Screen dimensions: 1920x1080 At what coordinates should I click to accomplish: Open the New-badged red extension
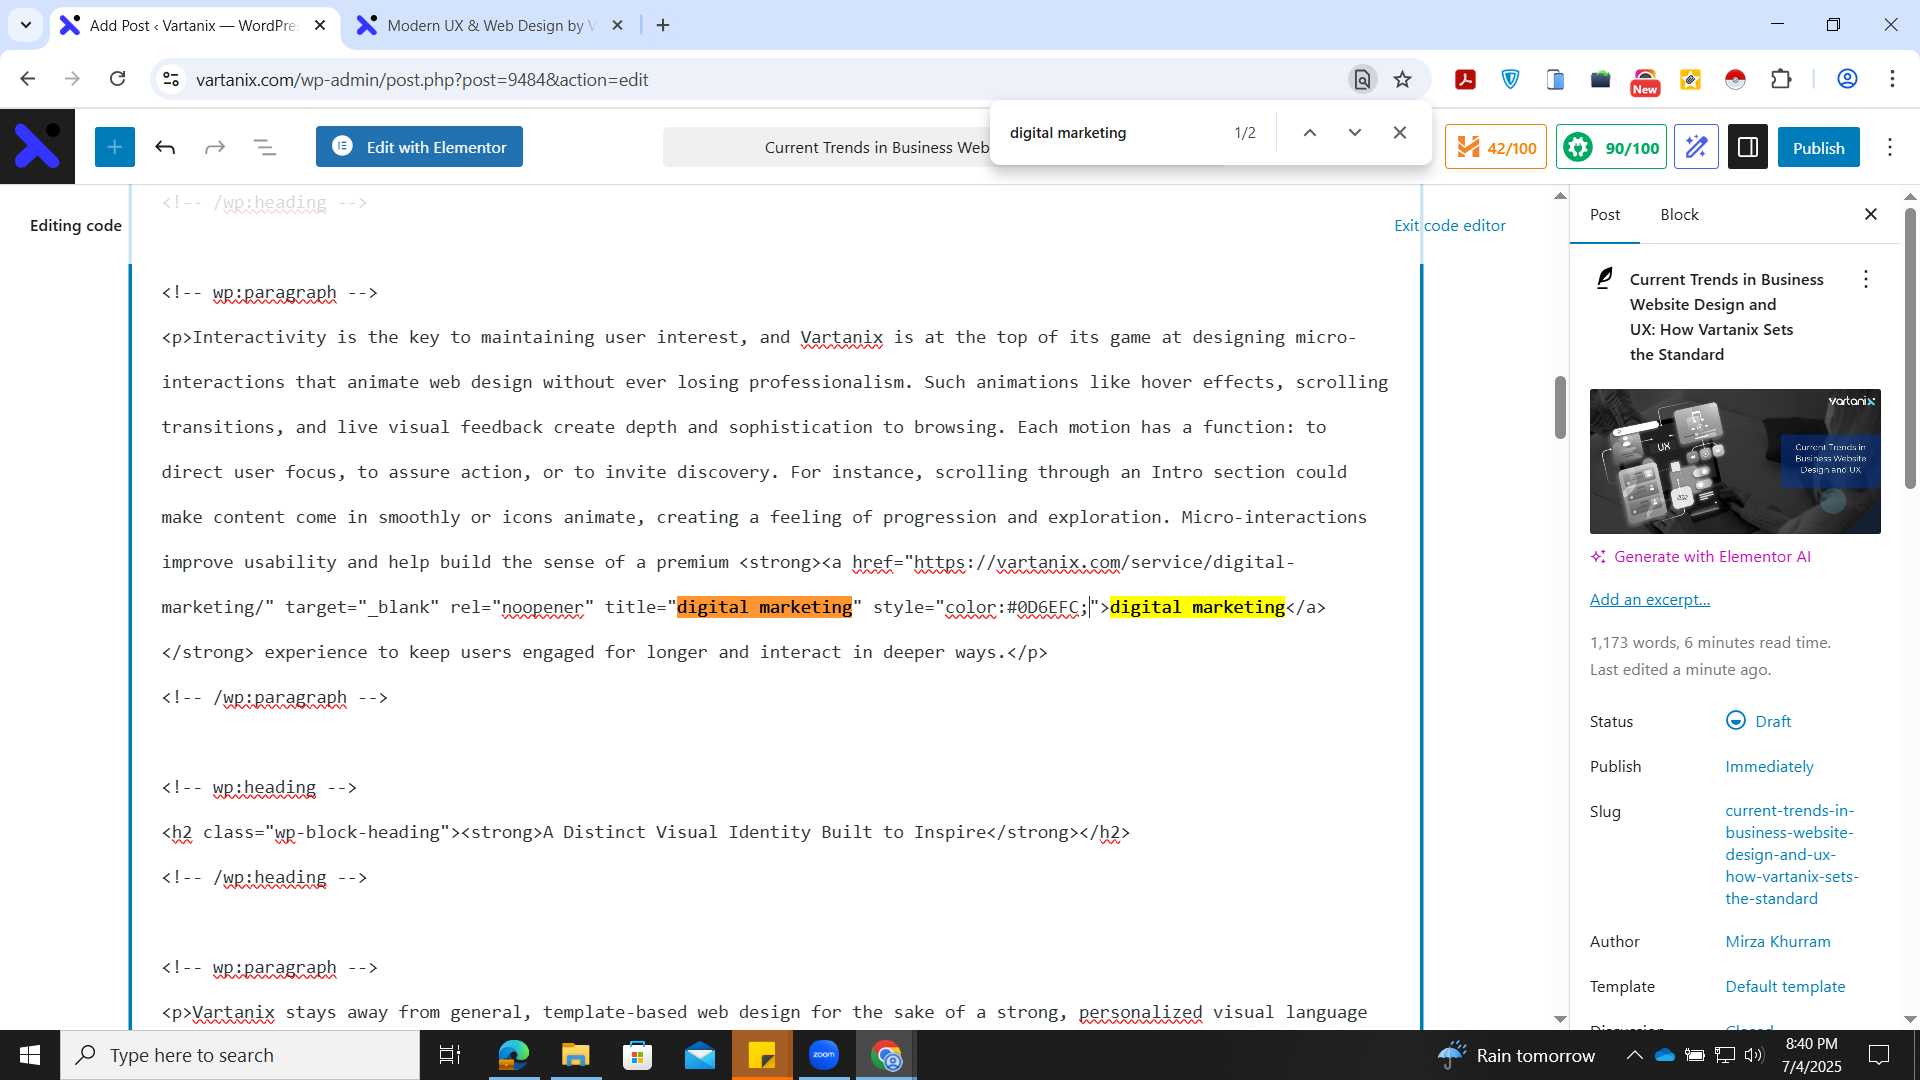point(1645,81)
